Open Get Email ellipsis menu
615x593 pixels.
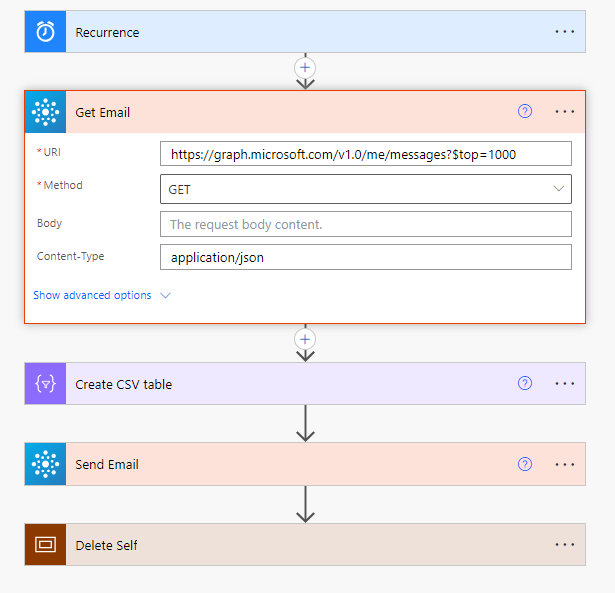pyautogui.click(x=565, y=112)
